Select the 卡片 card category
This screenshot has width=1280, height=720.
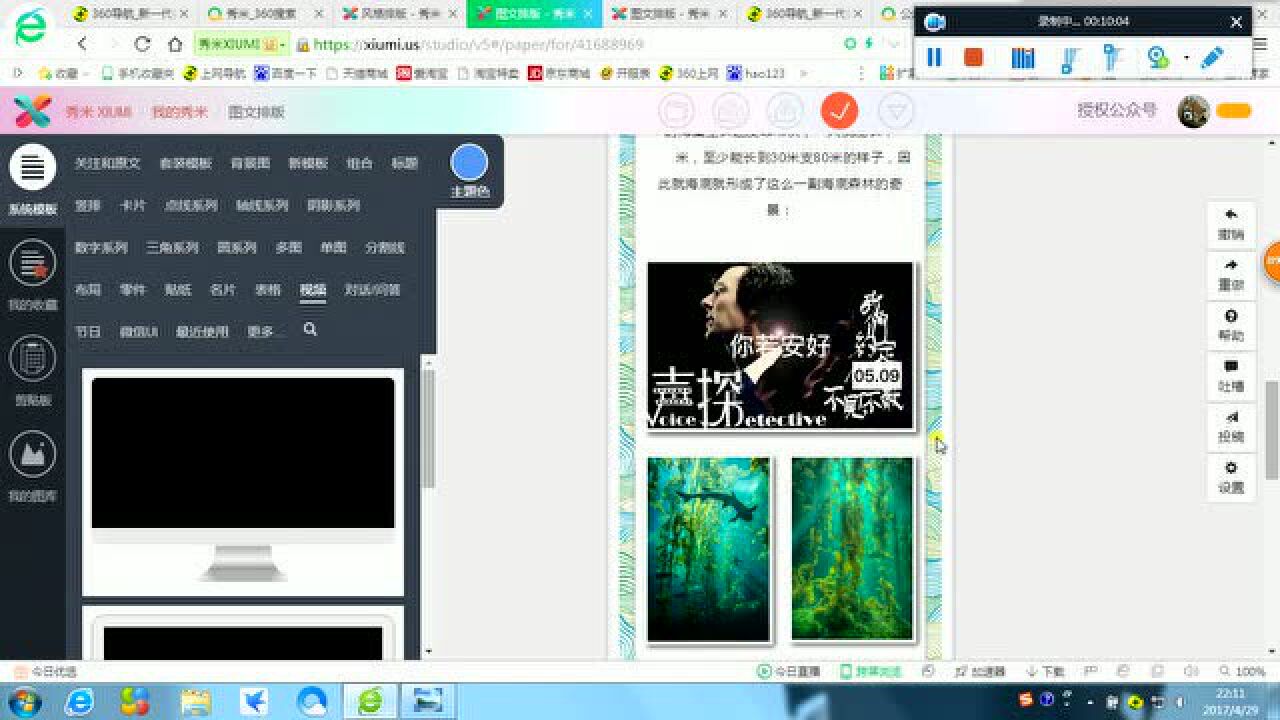(133, 205)
